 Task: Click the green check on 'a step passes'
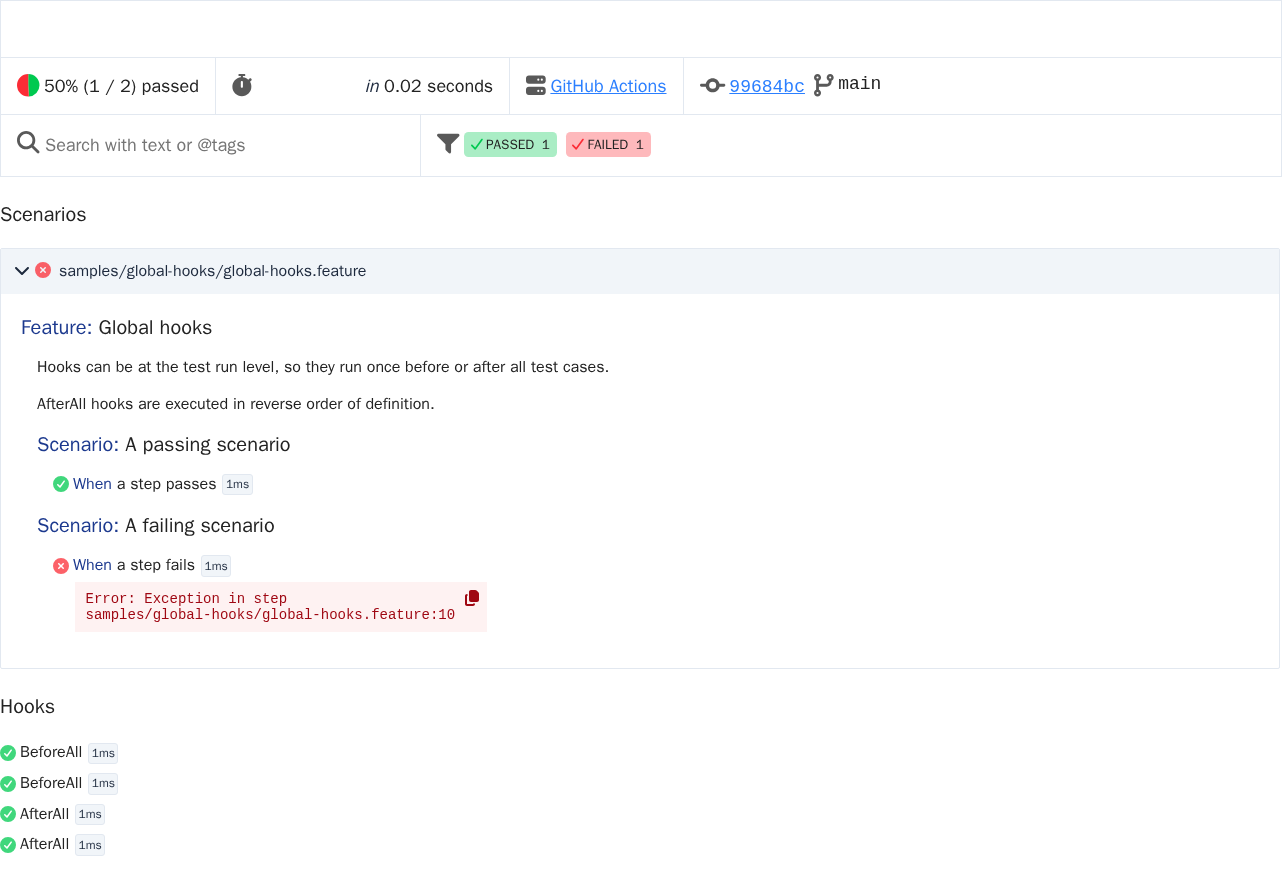[61, 485]
